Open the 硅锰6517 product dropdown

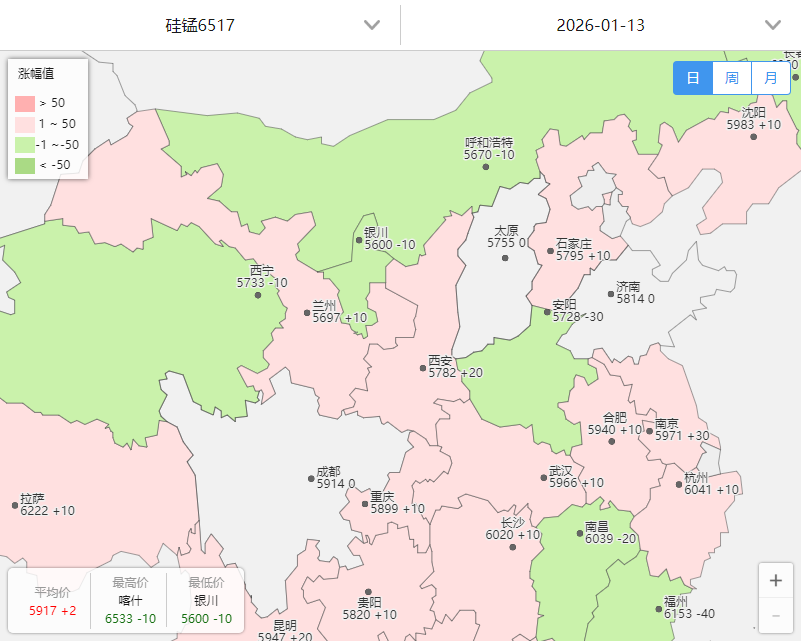pos(200,25)
